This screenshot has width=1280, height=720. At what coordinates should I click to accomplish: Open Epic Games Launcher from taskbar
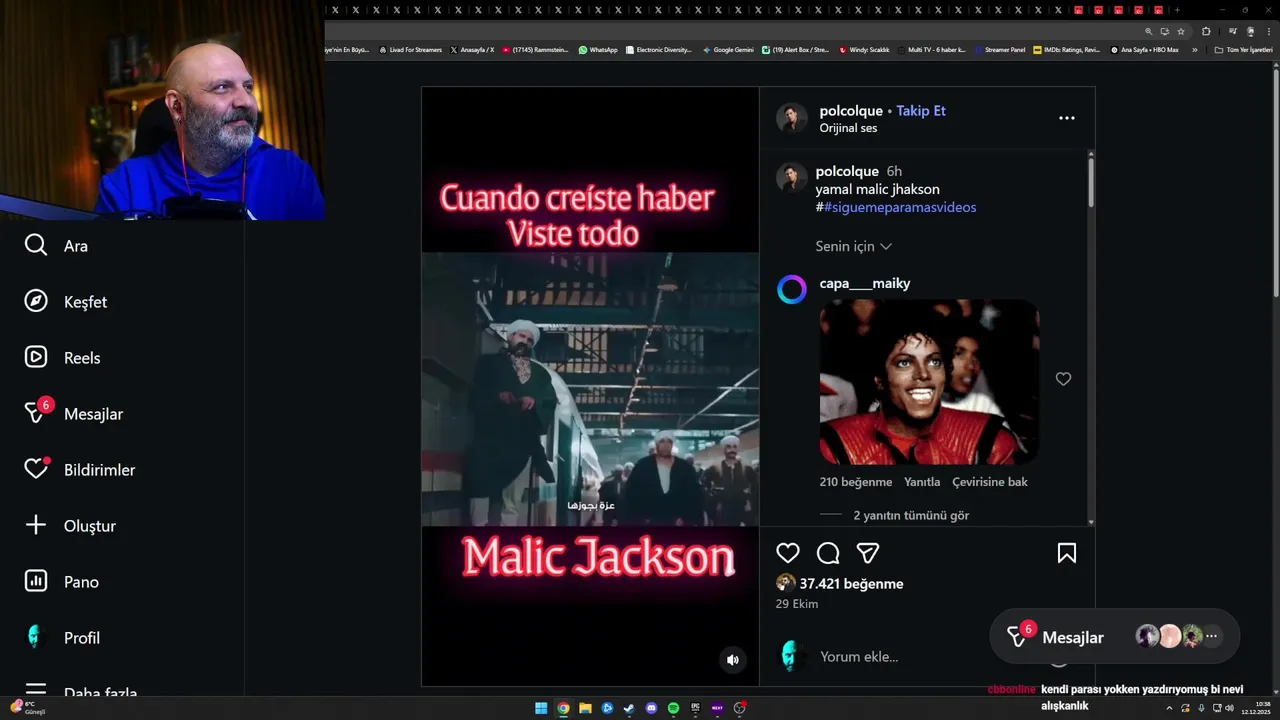pos(695,708)
